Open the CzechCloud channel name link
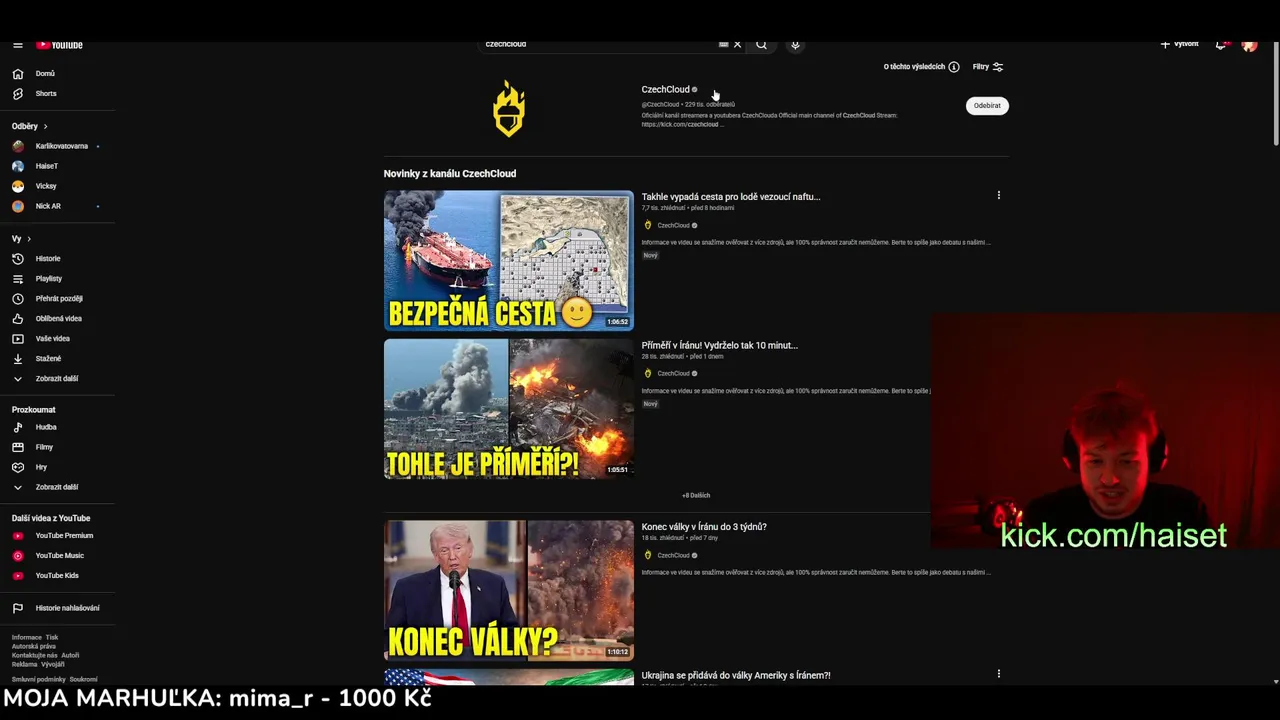 click(x=665, y=89)
